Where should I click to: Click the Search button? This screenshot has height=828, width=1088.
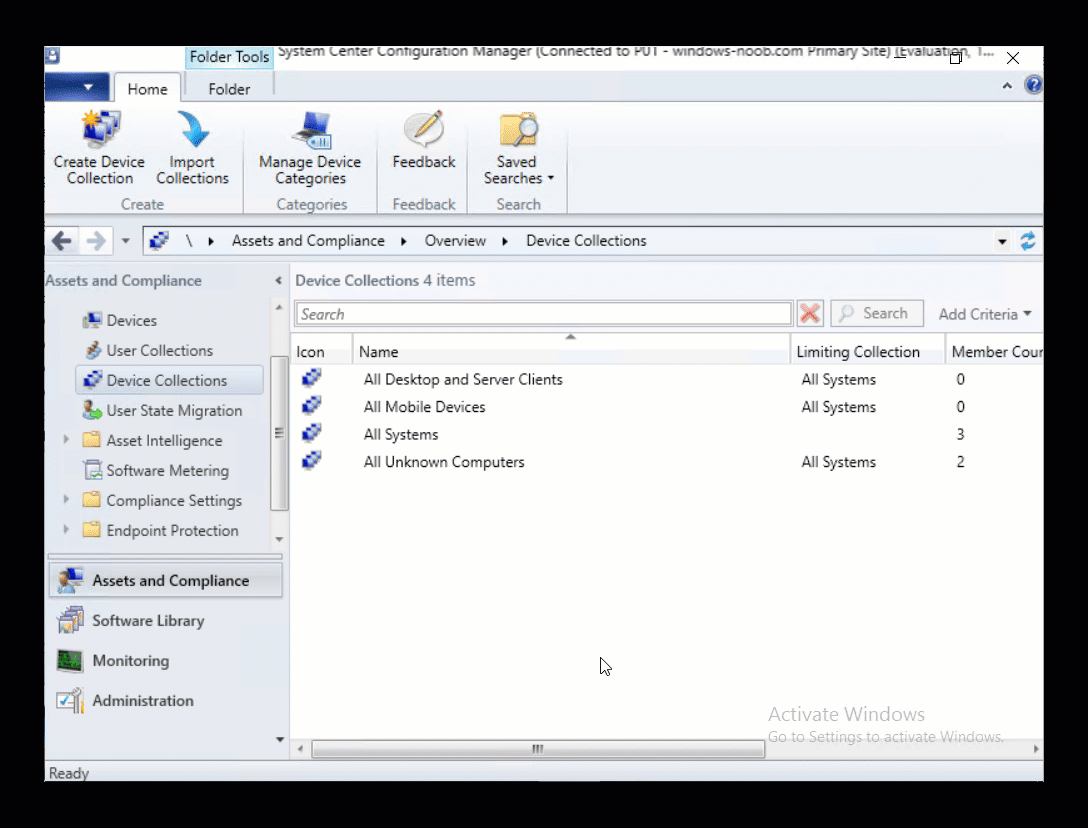[877, 314]
